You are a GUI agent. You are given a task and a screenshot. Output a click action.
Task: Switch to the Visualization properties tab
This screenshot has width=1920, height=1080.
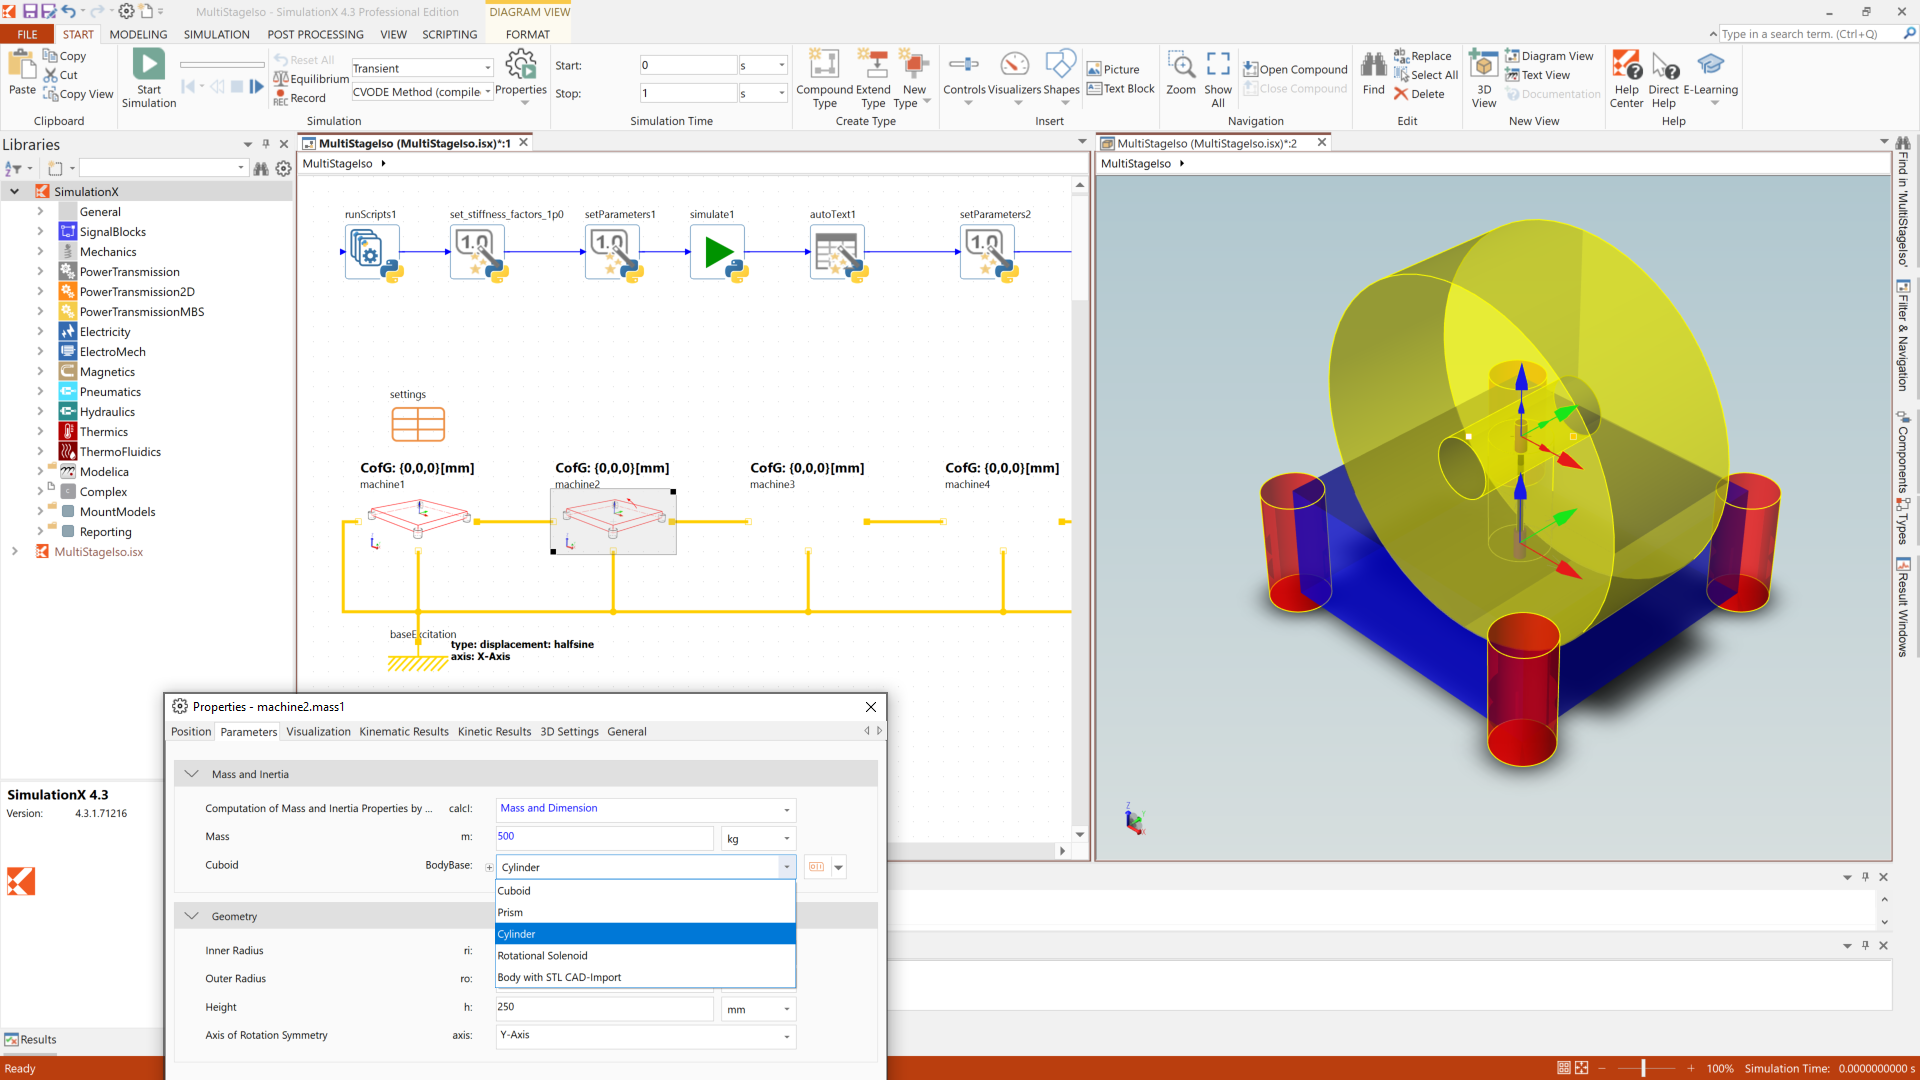tap(318, 732)
